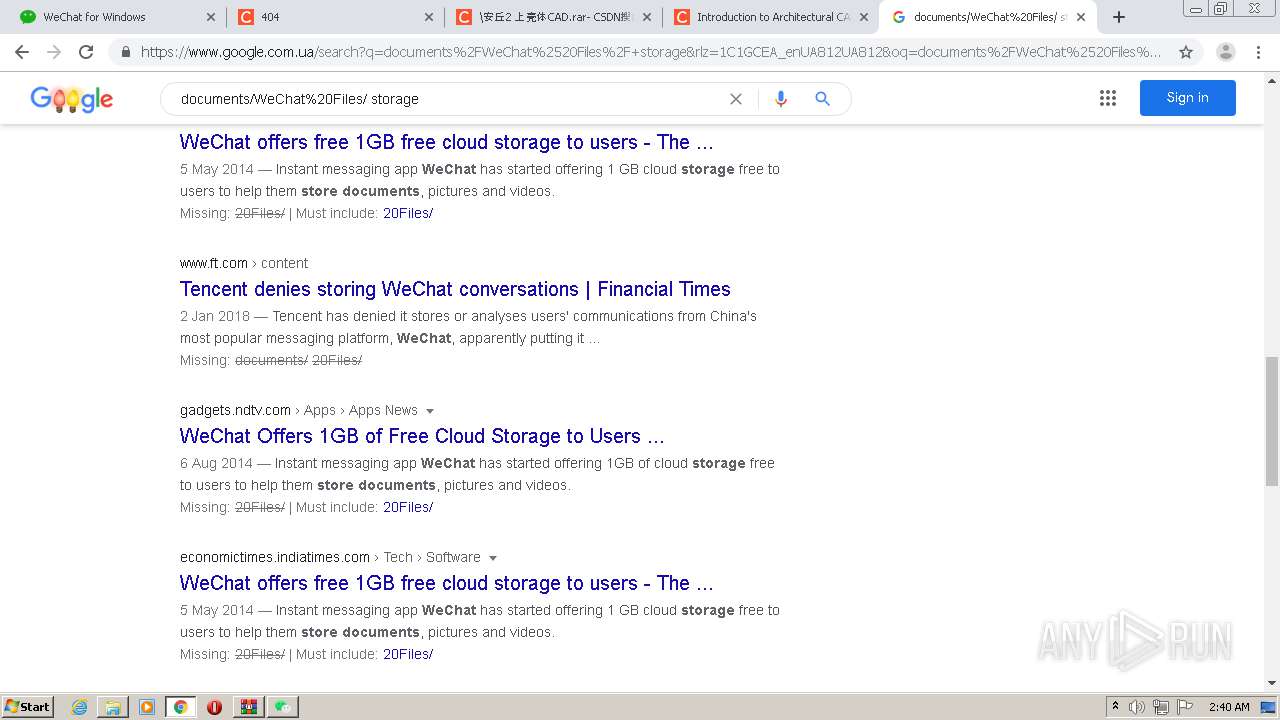Image resolution: width=1280 pixels, height=720 pixels.
Task: Open the Action Center flag icon
Action: pos(1185,707)
